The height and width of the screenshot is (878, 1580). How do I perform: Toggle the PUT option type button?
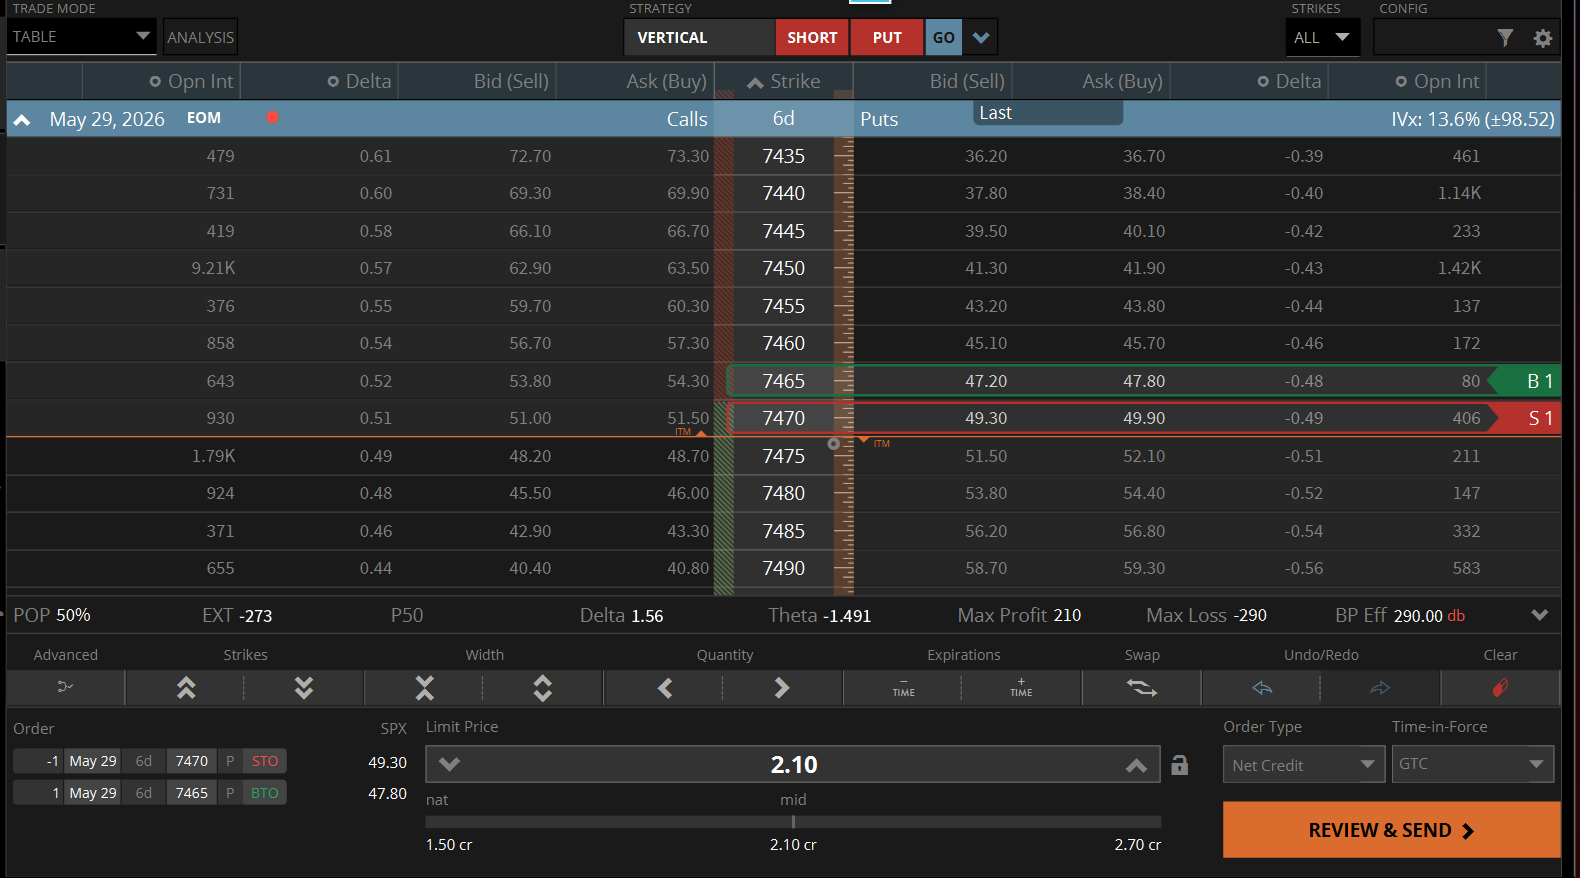887,38
